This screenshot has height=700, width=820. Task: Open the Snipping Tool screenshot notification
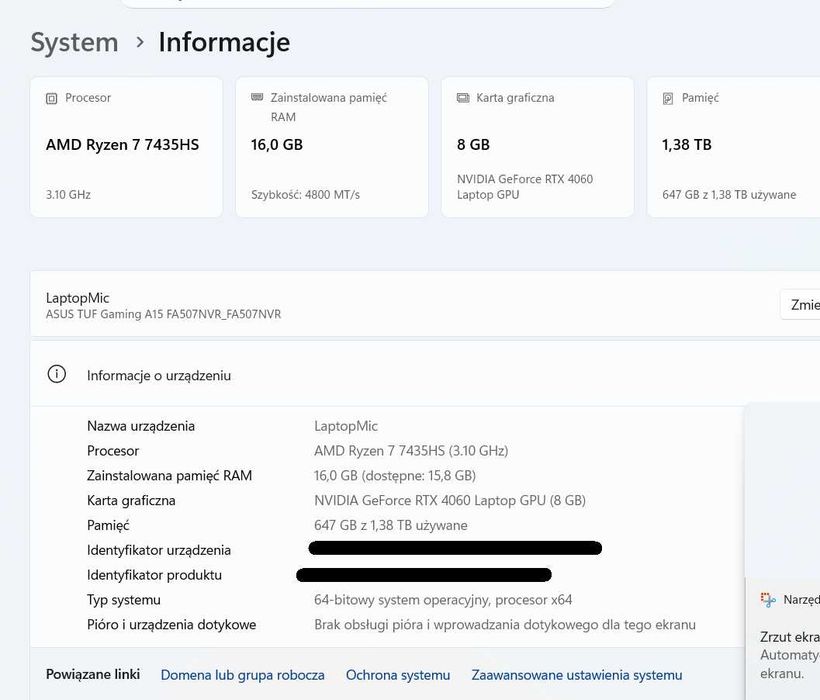783,639
